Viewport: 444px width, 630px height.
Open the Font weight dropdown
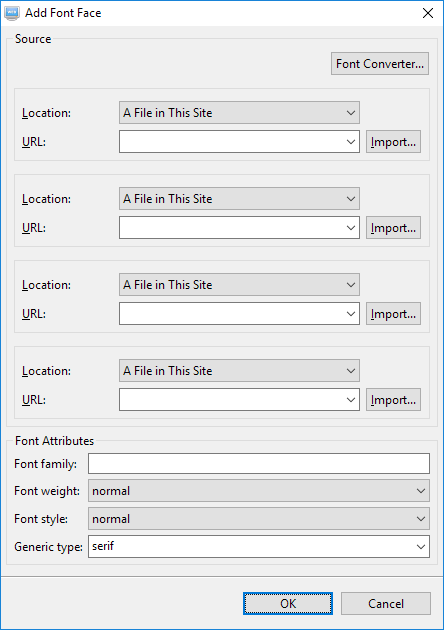pos(259,491)
